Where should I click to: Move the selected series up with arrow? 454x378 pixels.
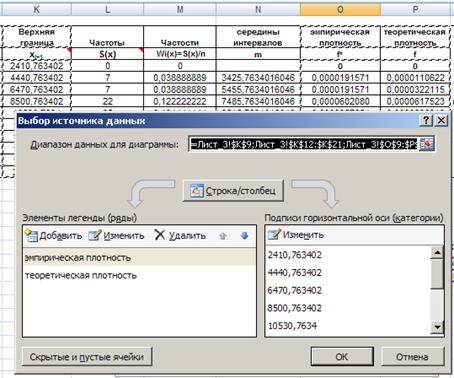(x=223, y=236)
